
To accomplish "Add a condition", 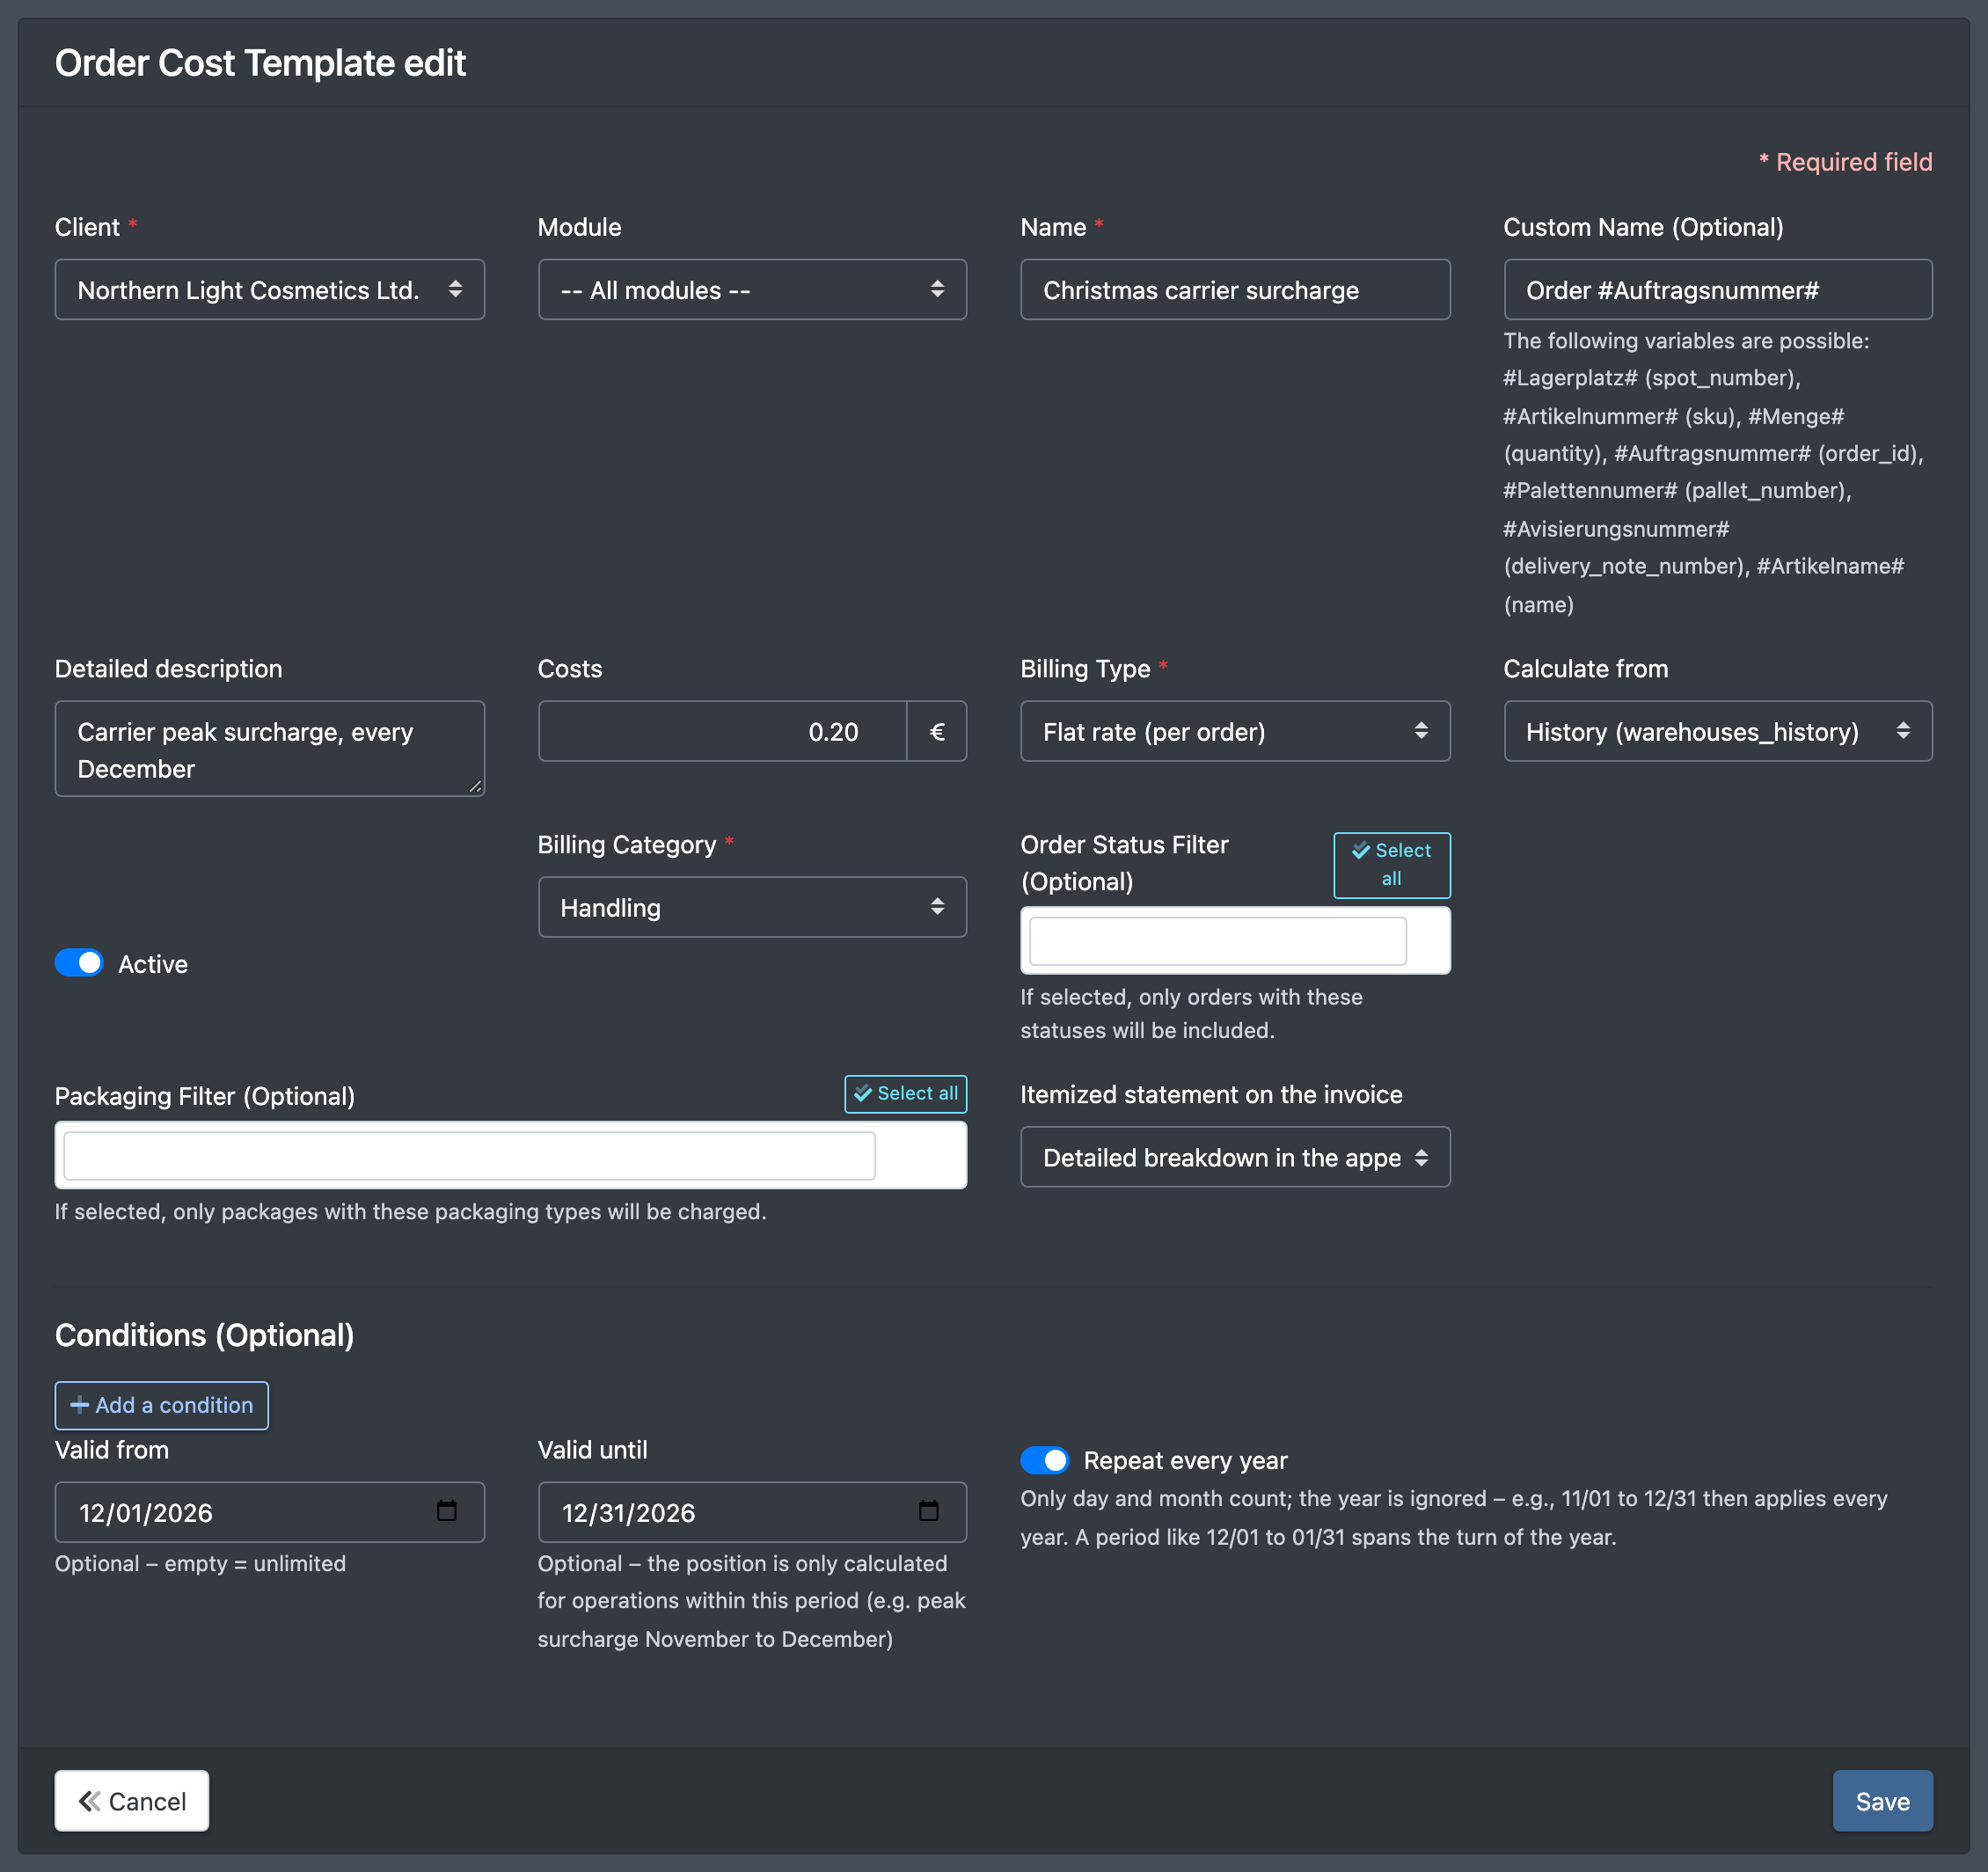I will pyautogui.click(x=161, y=1404).
